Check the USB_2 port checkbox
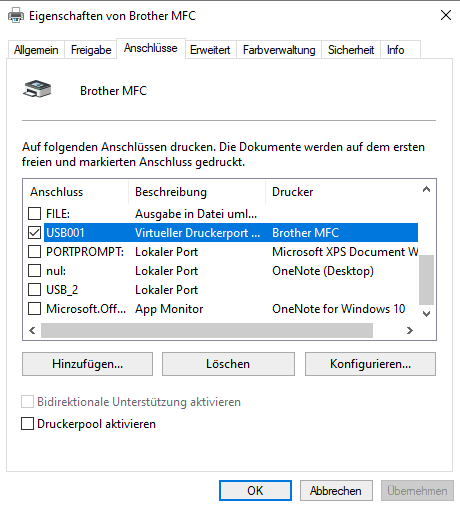This screenshot has width=460, height=509. (x=34, y=290)
